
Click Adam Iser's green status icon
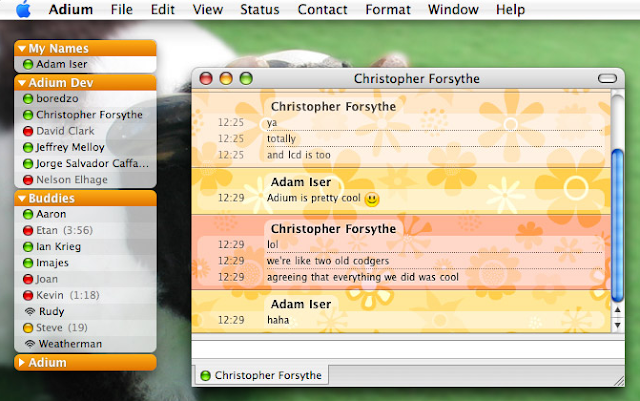(28, 65)
